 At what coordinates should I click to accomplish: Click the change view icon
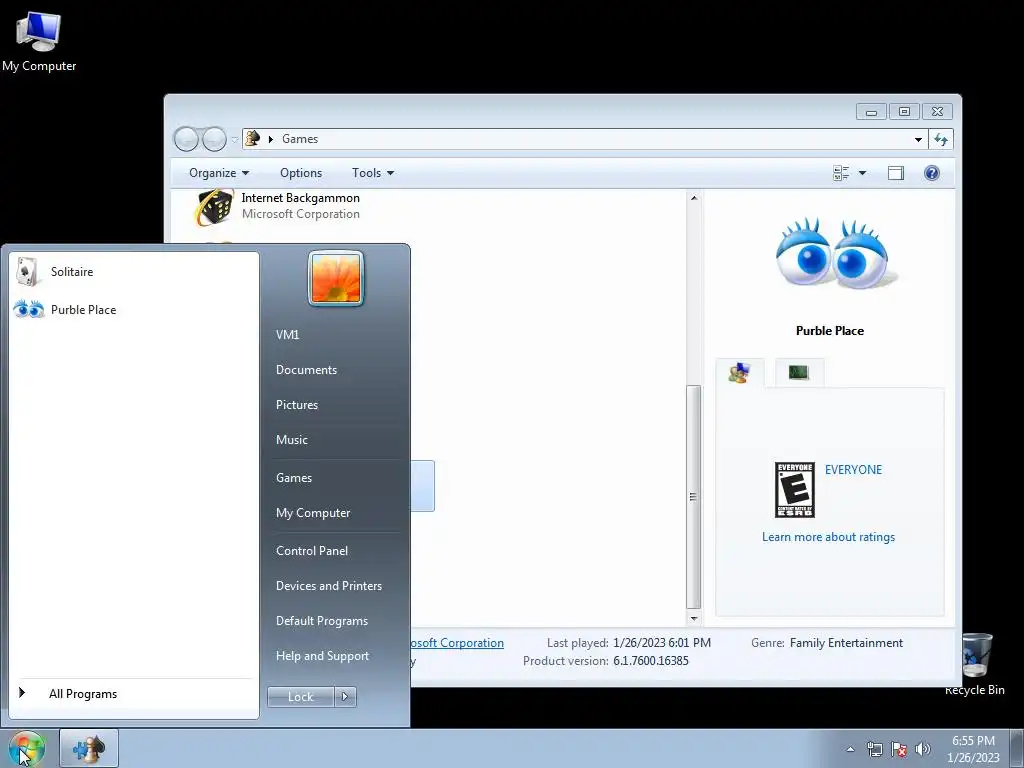pos(841,173)
